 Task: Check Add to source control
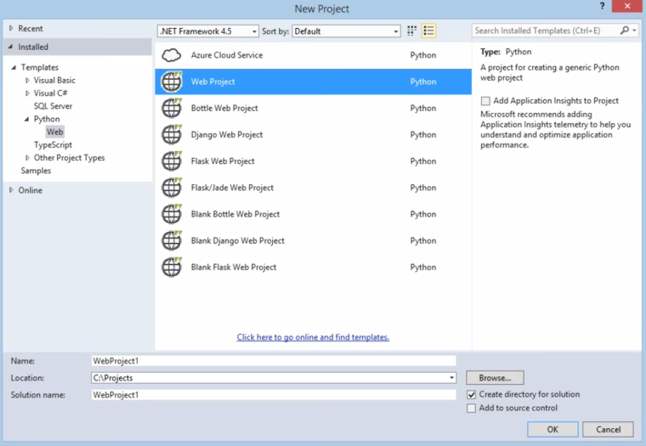(471, 408)
